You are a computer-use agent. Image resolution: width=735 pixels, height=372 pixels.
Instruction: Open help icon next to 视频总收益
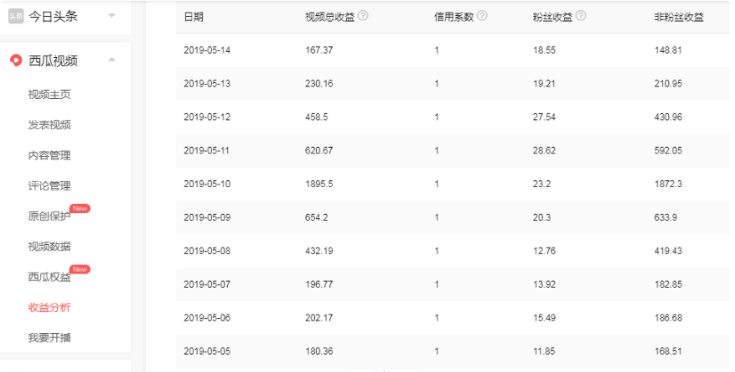tap(363, 16)
